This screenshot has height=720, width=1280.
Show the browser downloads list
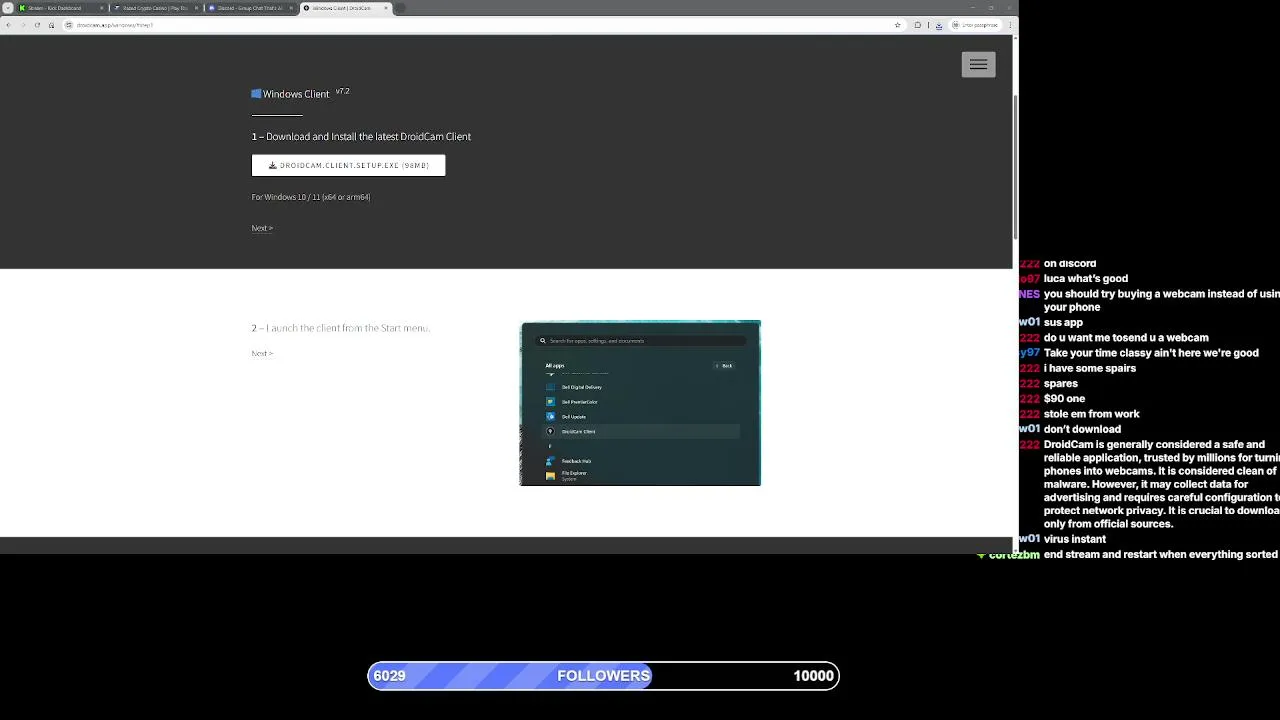point(938,25)
